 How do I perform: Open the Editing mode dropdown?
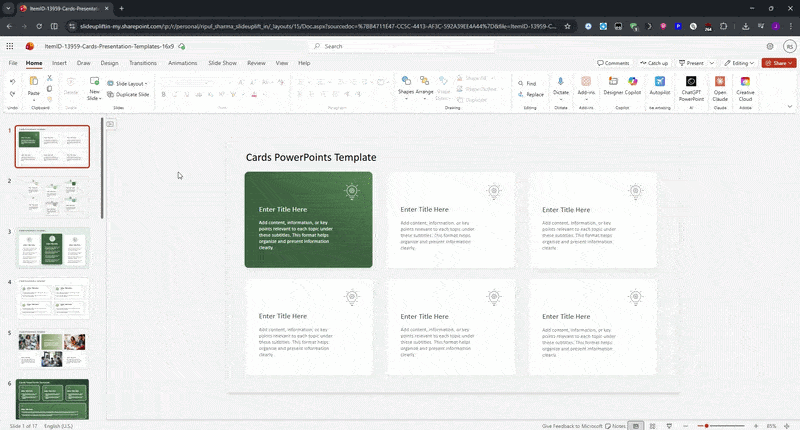(739, 63)
